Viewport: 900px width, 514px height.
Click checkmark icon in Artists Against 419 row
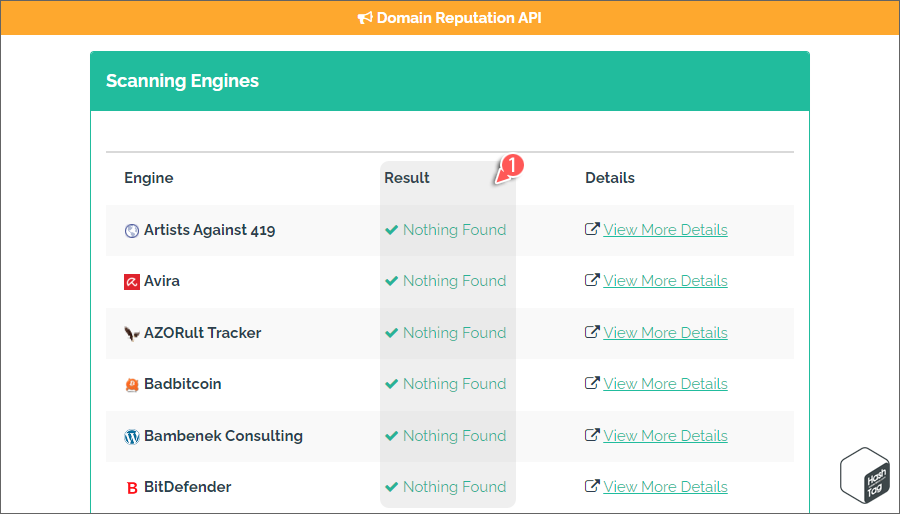point(391,230)
